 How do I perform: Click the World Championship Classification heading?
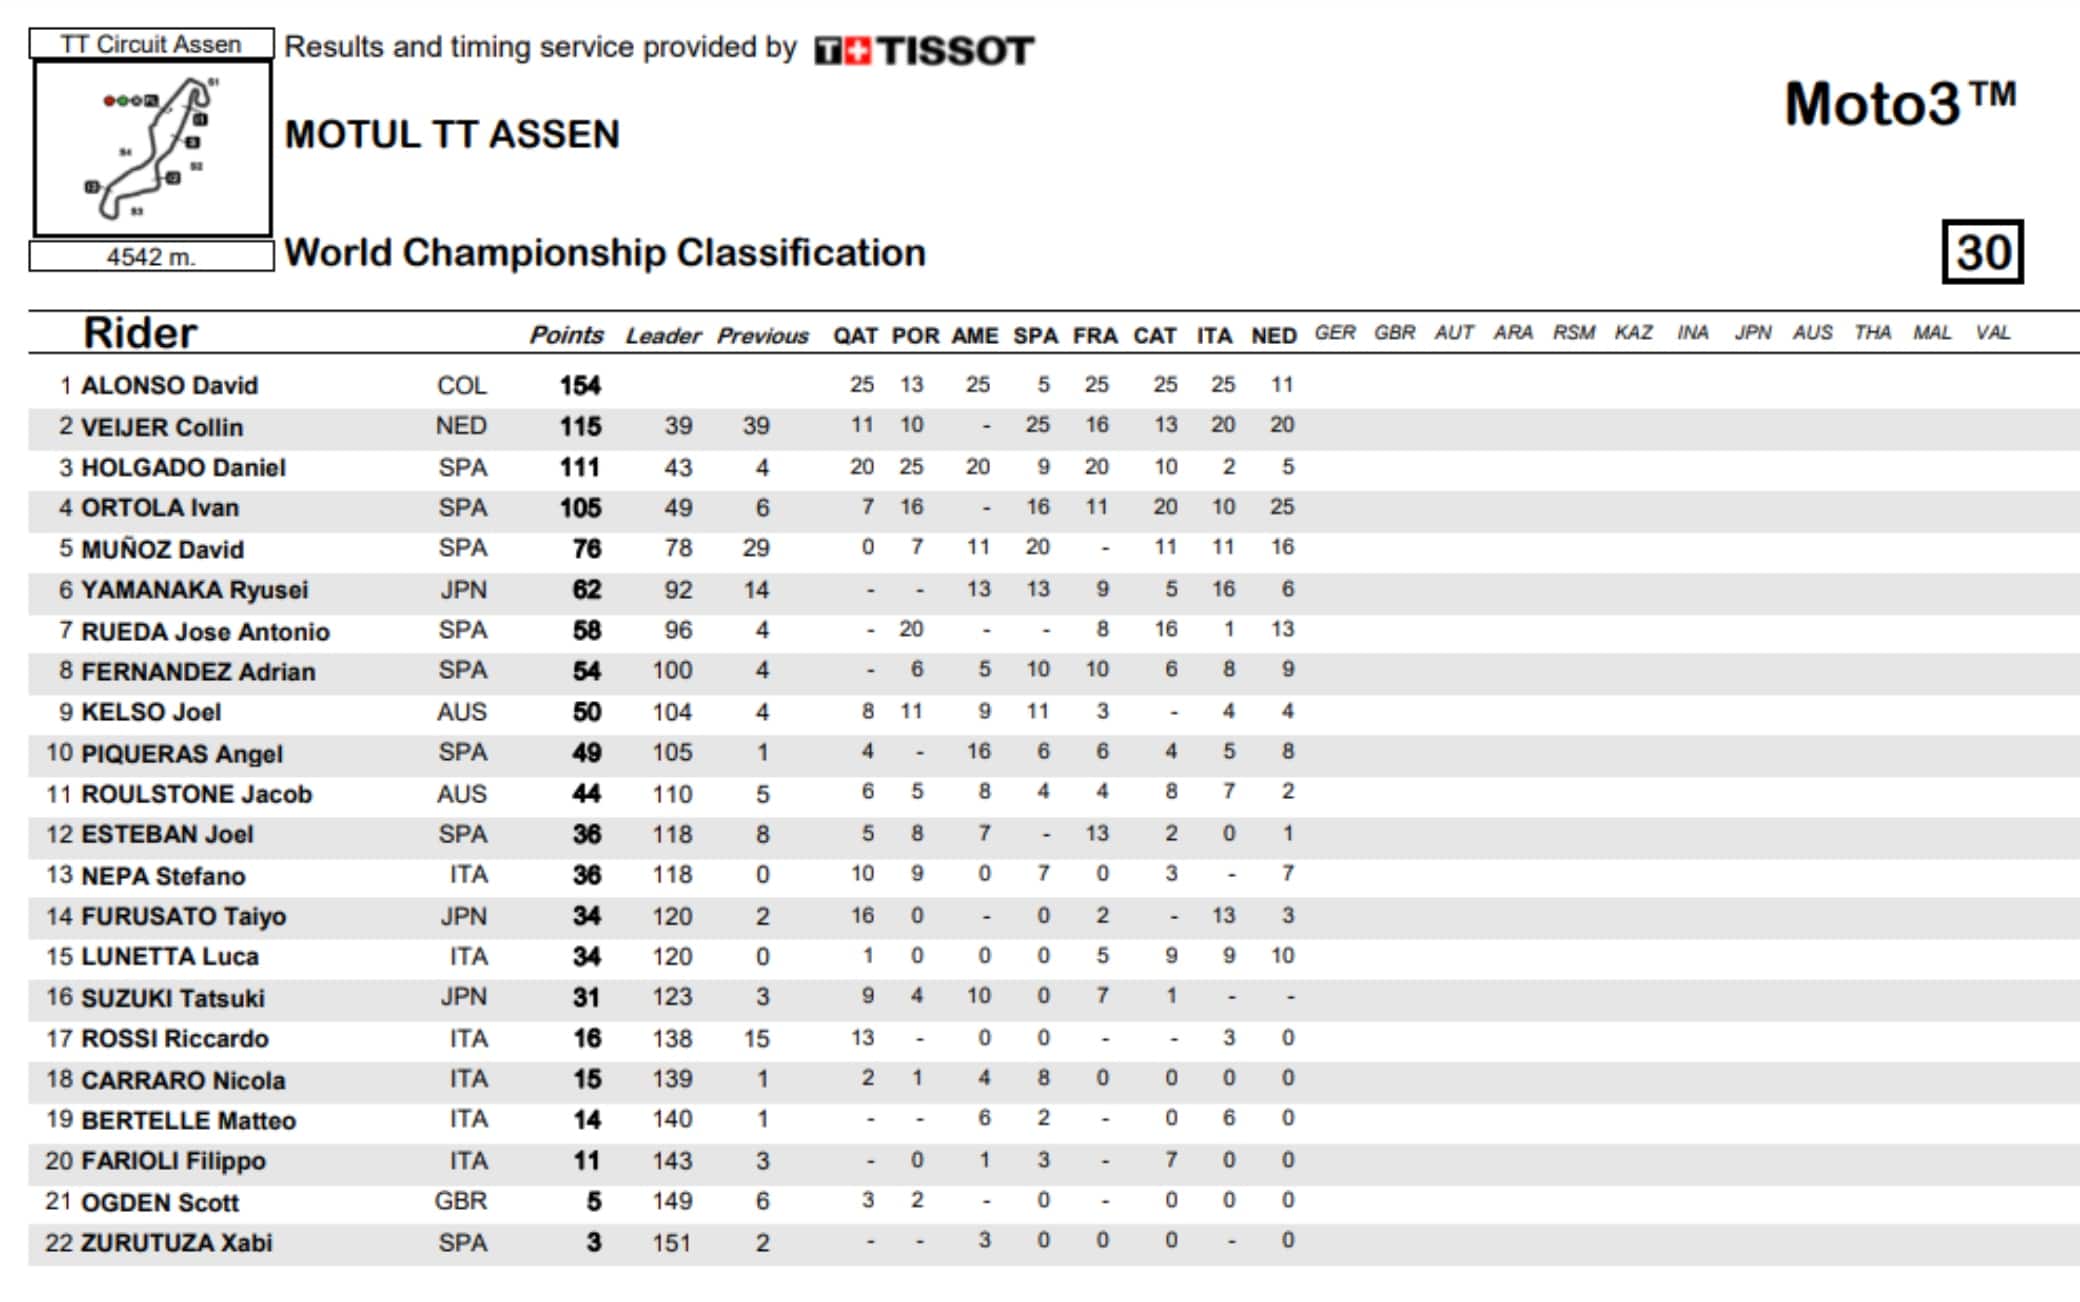coord(605,253)
